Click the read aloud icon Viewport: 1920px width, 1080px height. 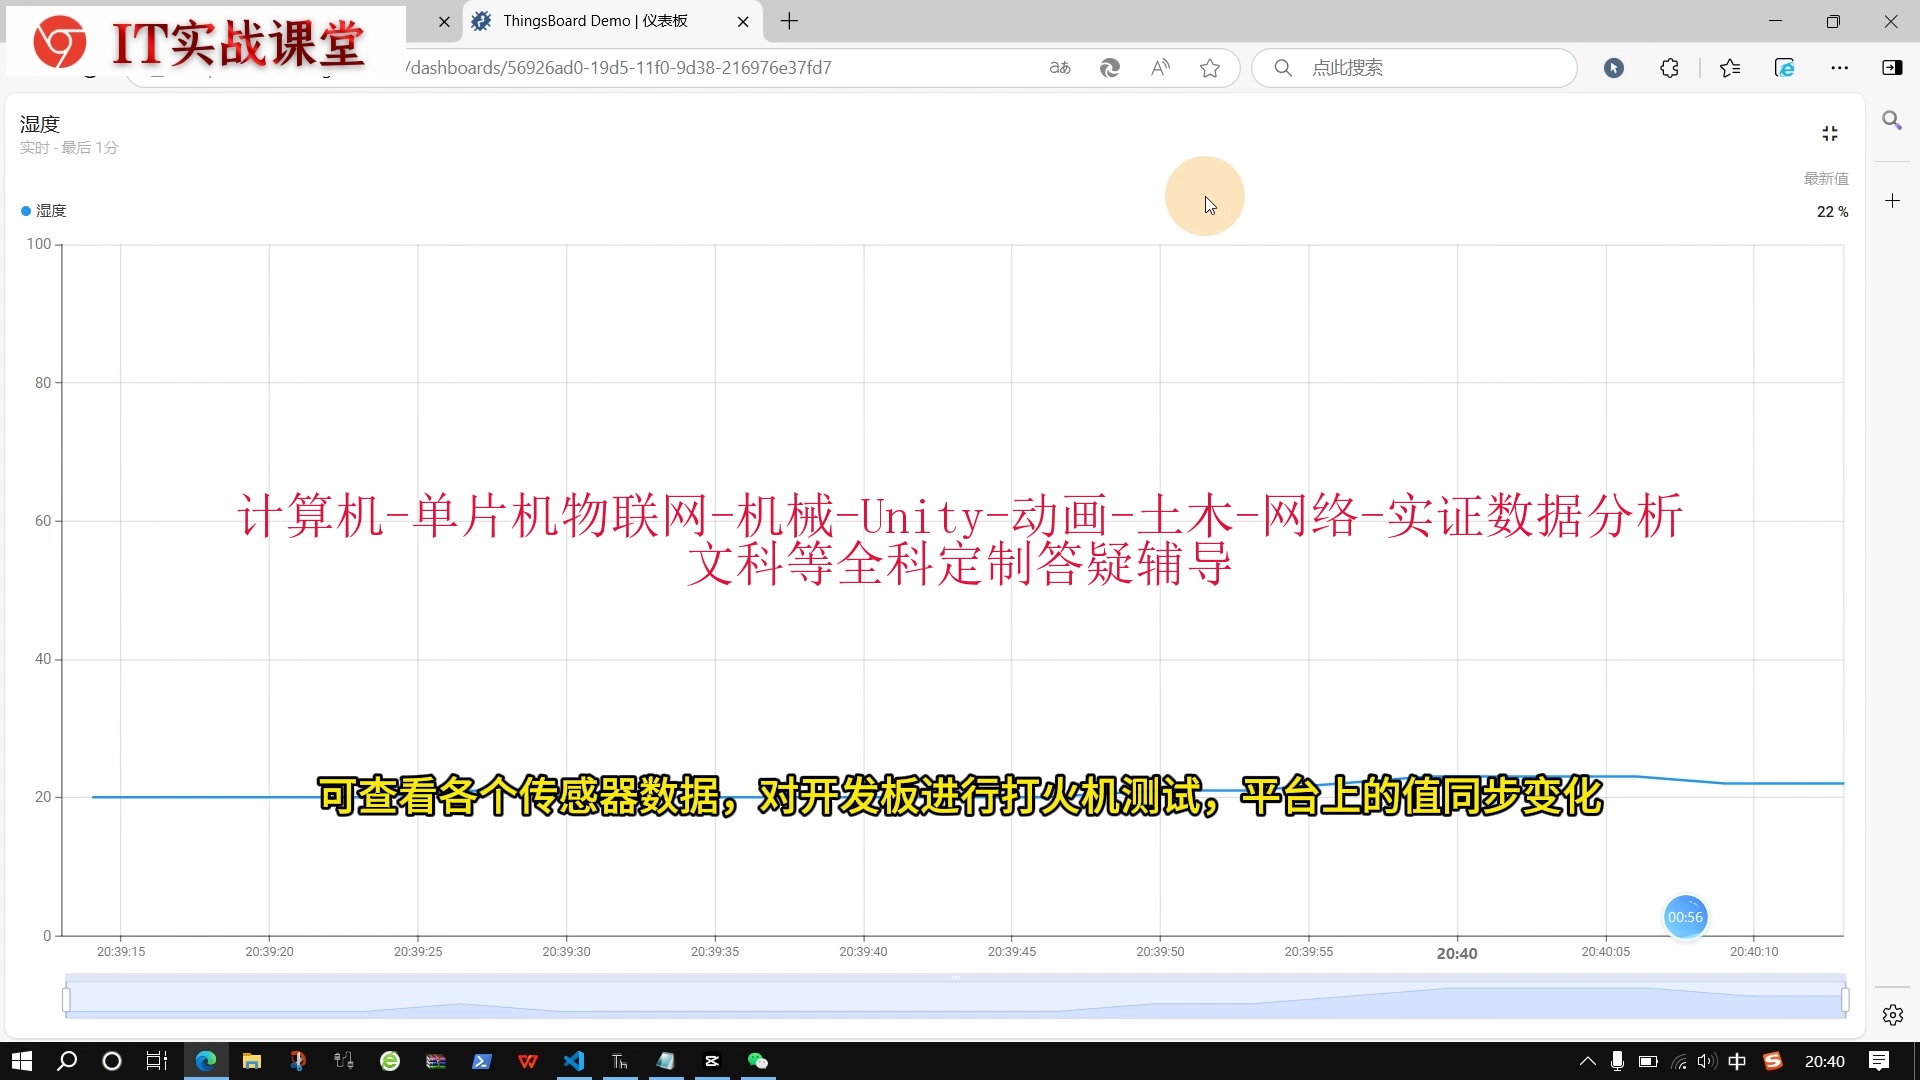tap(1160, 68)
